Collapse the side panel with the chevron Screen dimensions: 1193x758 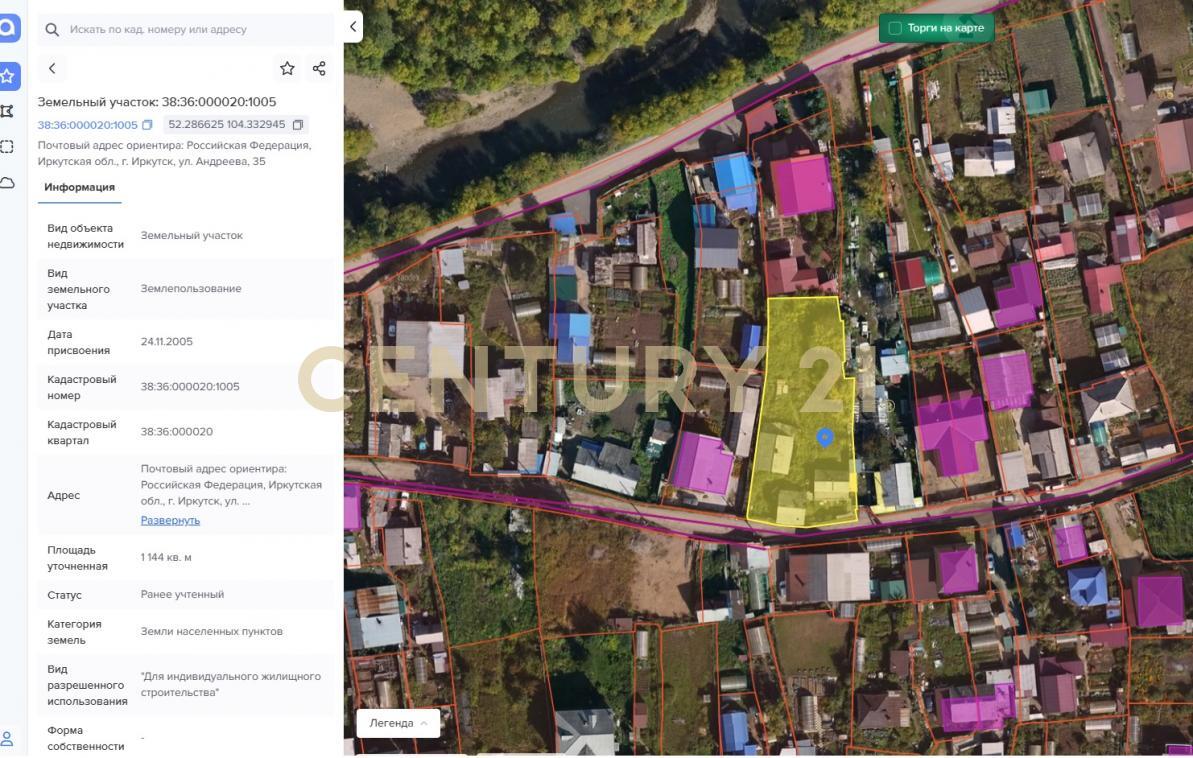[353, 27]
